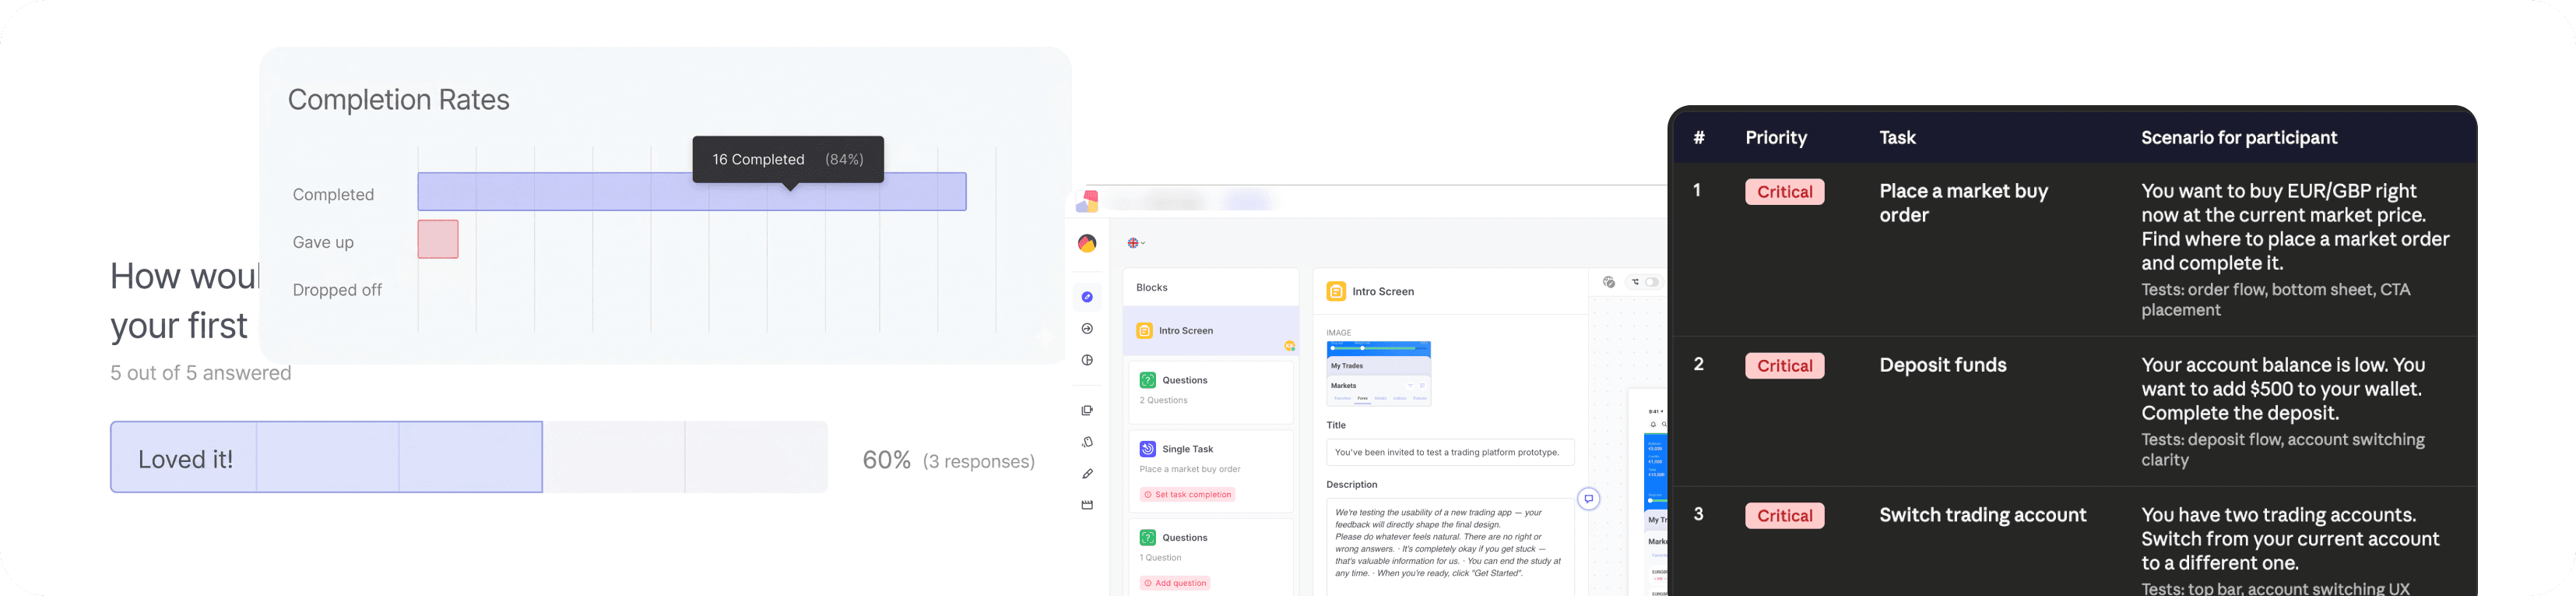Click the Set task completion warning tag
The image size is (2576, 596).
click(1188, 495)
